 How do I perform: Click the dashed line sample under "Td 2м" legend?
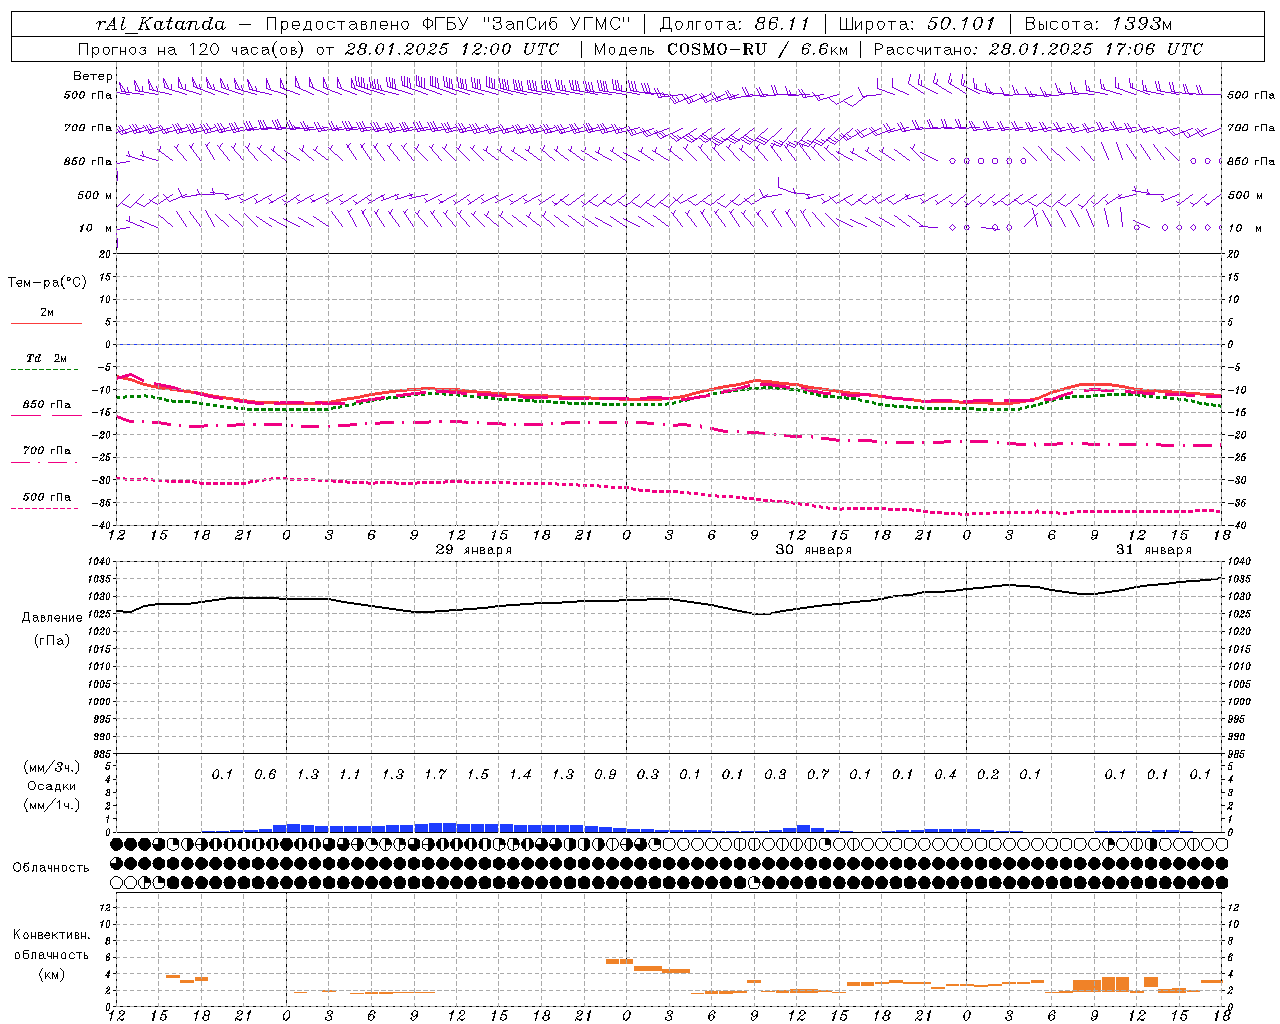[44, 369]
